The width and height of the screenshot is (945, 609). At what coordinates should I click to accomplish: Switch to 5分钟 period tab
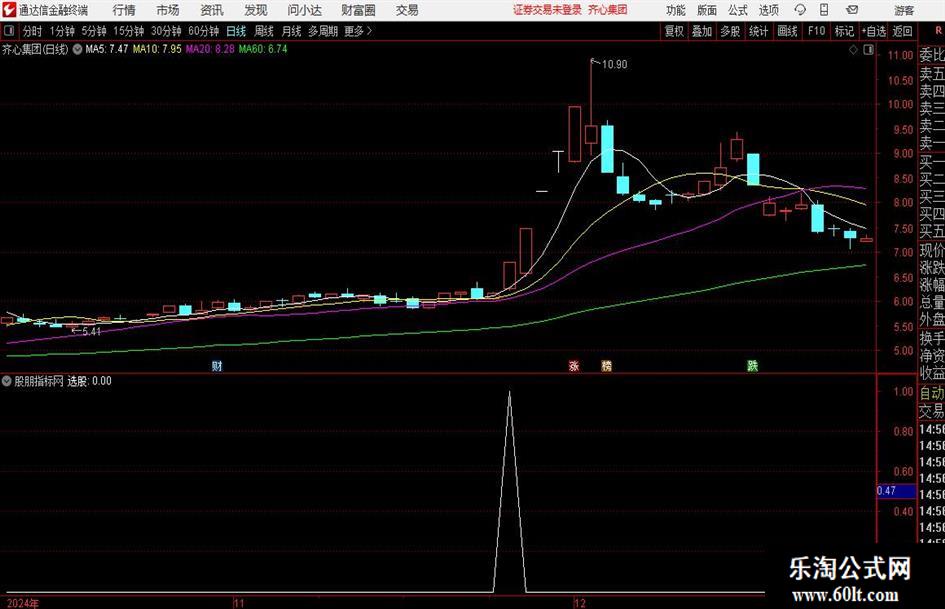94,31
